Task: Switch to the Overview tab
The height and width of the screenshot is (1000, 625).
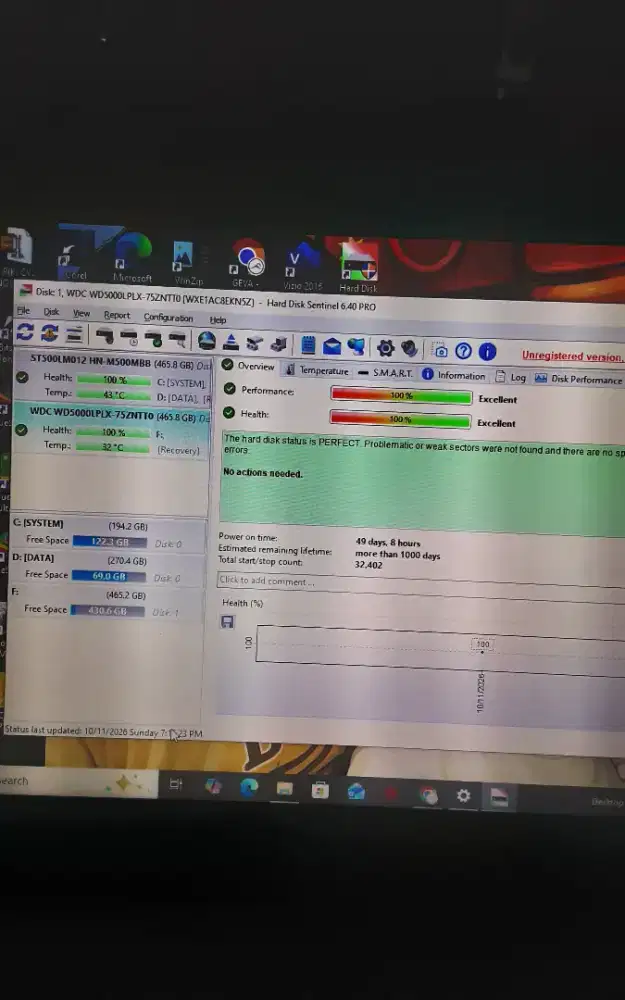Action: tap(249, 365)
